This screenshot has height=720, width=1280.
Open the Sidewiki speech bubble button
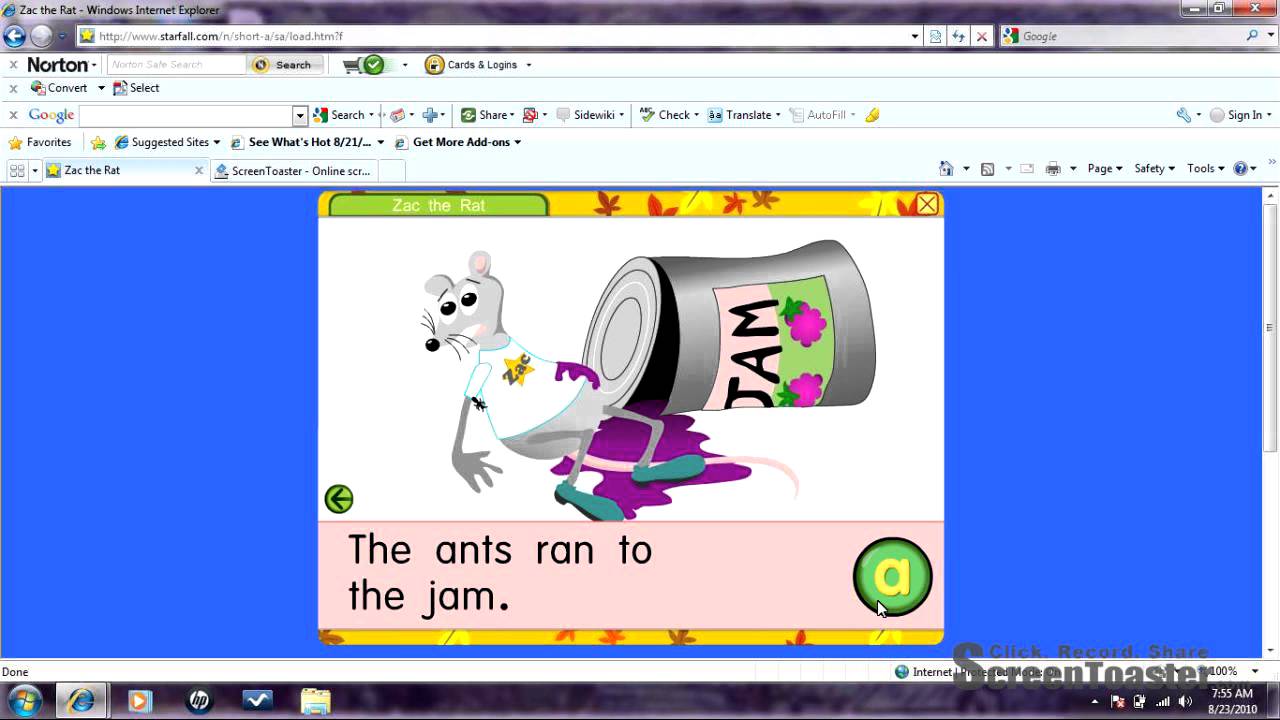click(x=589, y=115)
